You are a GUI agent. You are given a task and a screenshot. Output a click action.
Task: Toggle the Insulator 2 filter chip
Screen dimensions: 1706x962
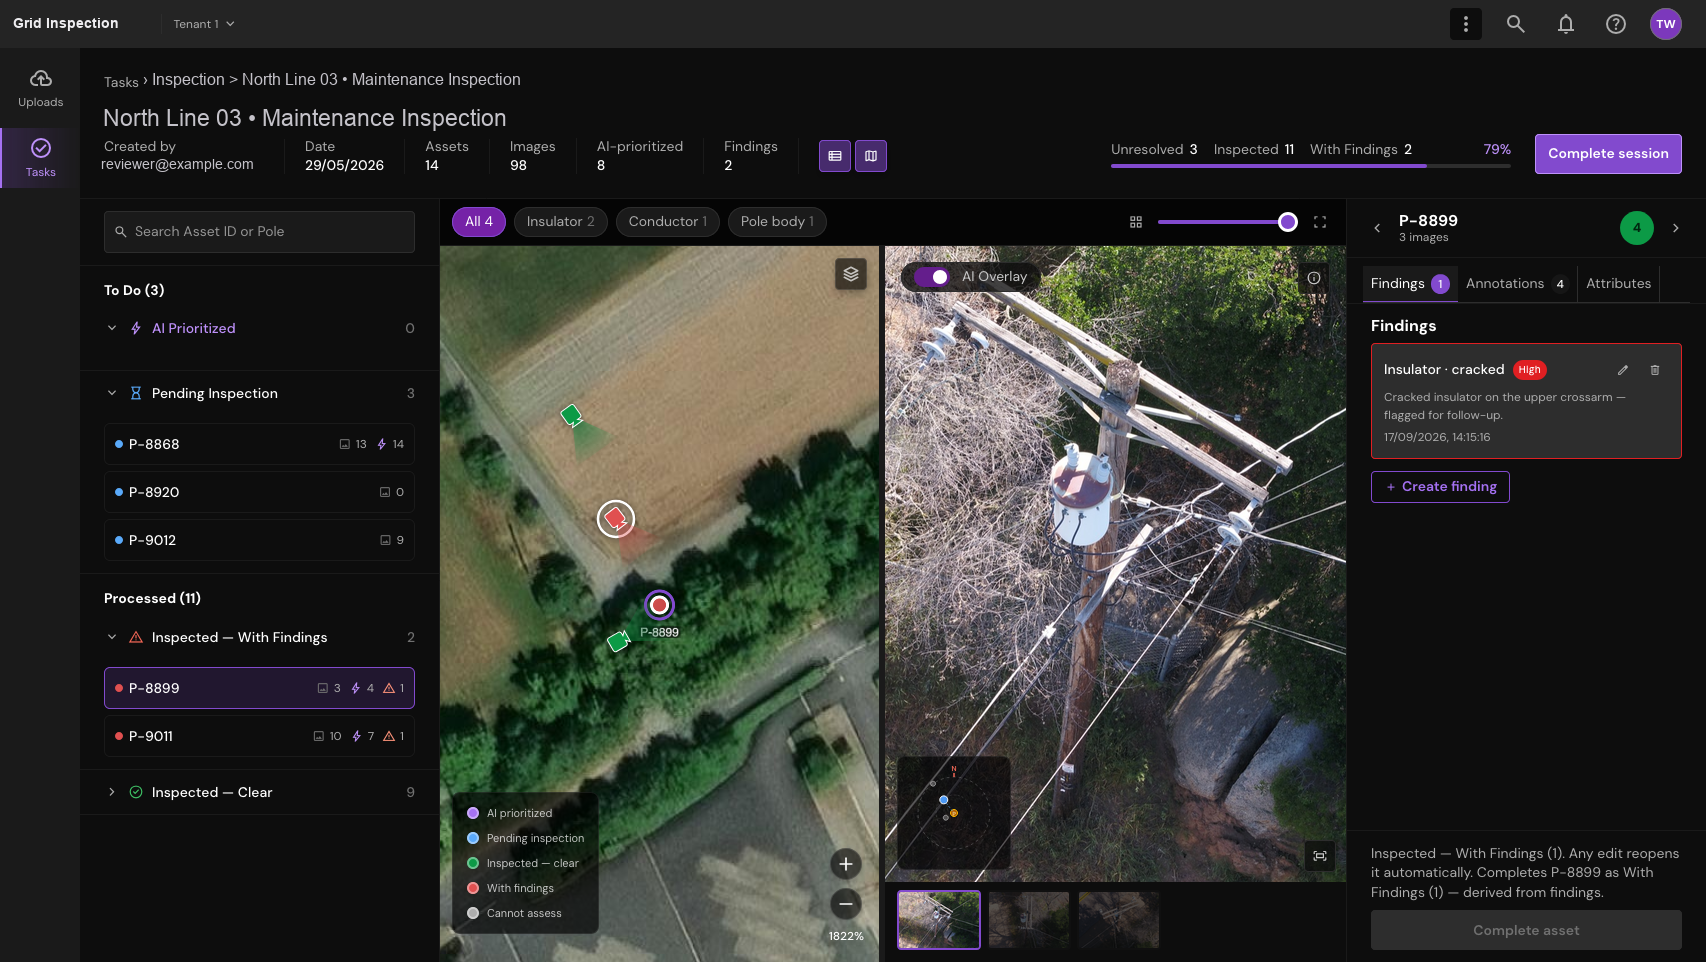(561, 222)
